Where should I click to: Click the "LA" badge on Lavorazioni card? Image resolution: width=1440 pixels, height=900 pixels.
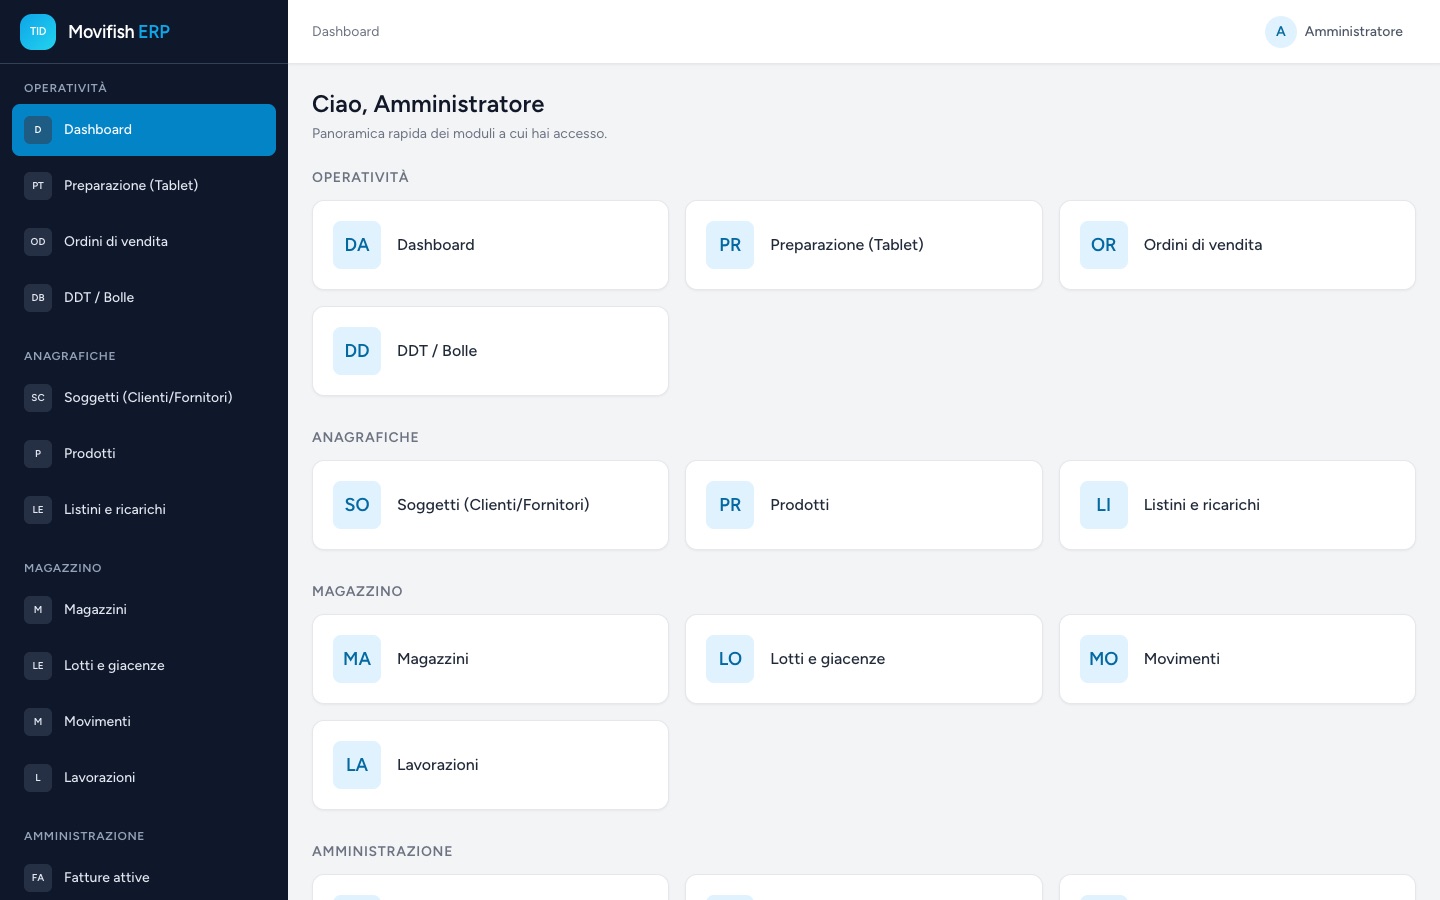(x=357, y=765)
